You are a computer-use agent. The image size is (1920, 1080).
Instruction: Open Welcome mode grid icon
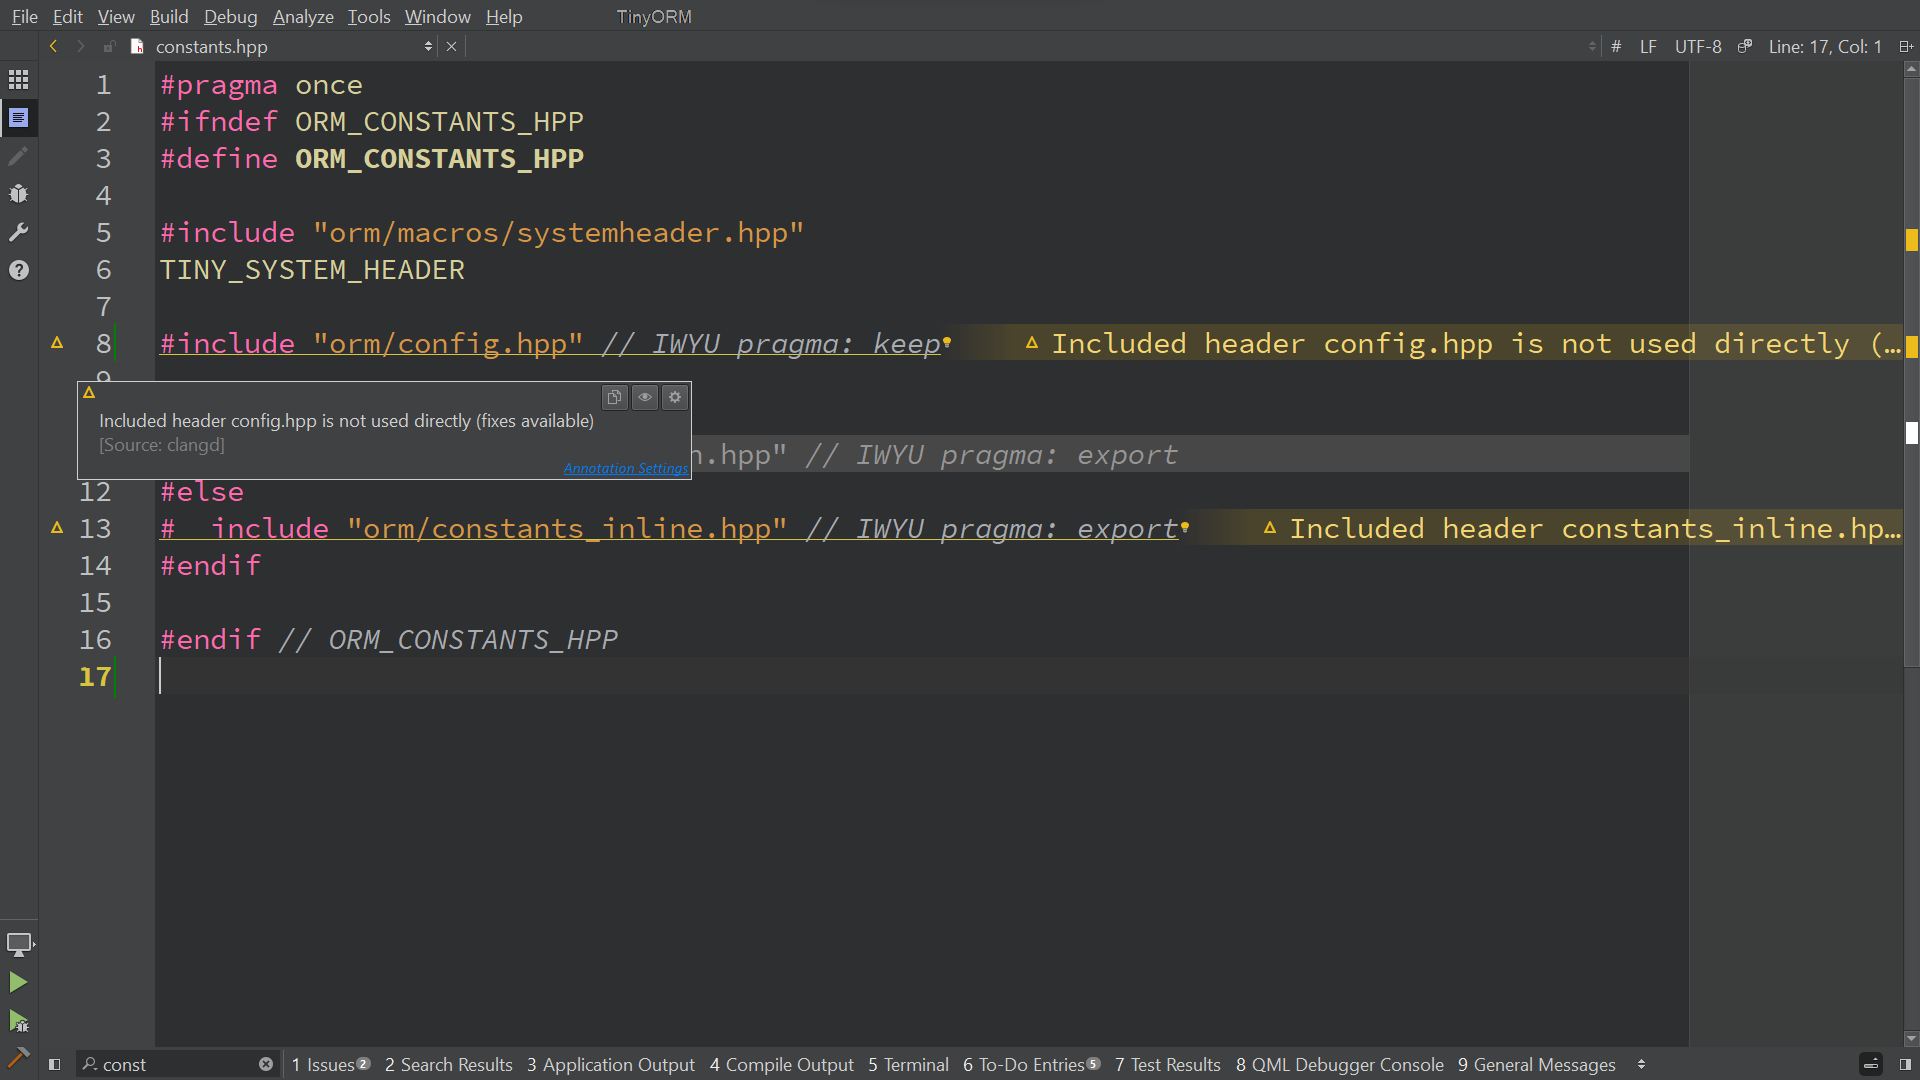pyautogui.click(x=18, y=80)
